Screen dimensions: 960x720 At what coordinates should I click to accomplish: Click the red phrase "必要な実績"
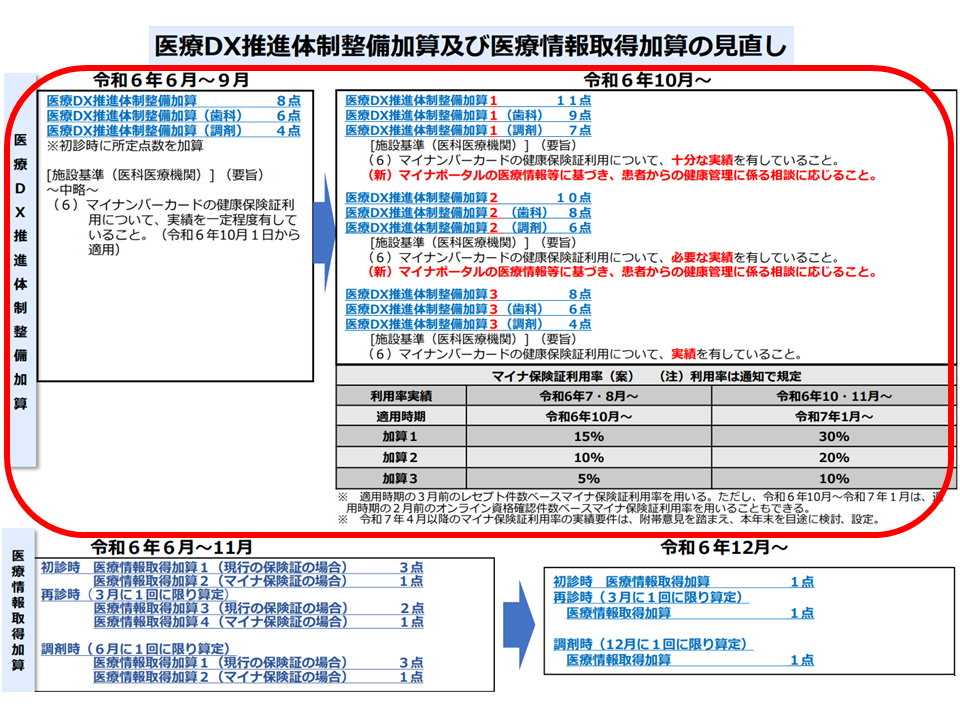point(702,257)
